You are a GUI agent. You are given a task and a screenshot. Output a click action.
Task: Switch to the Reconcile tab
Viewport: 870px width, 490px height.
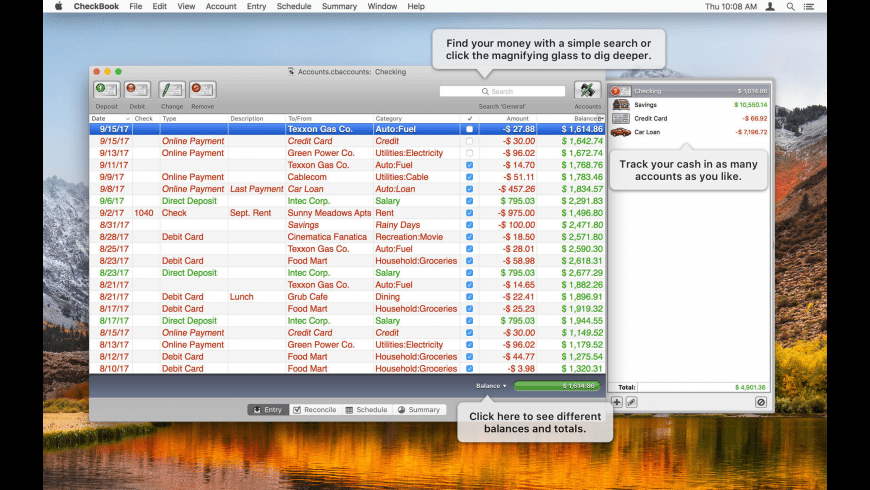[x=315, y=410]
